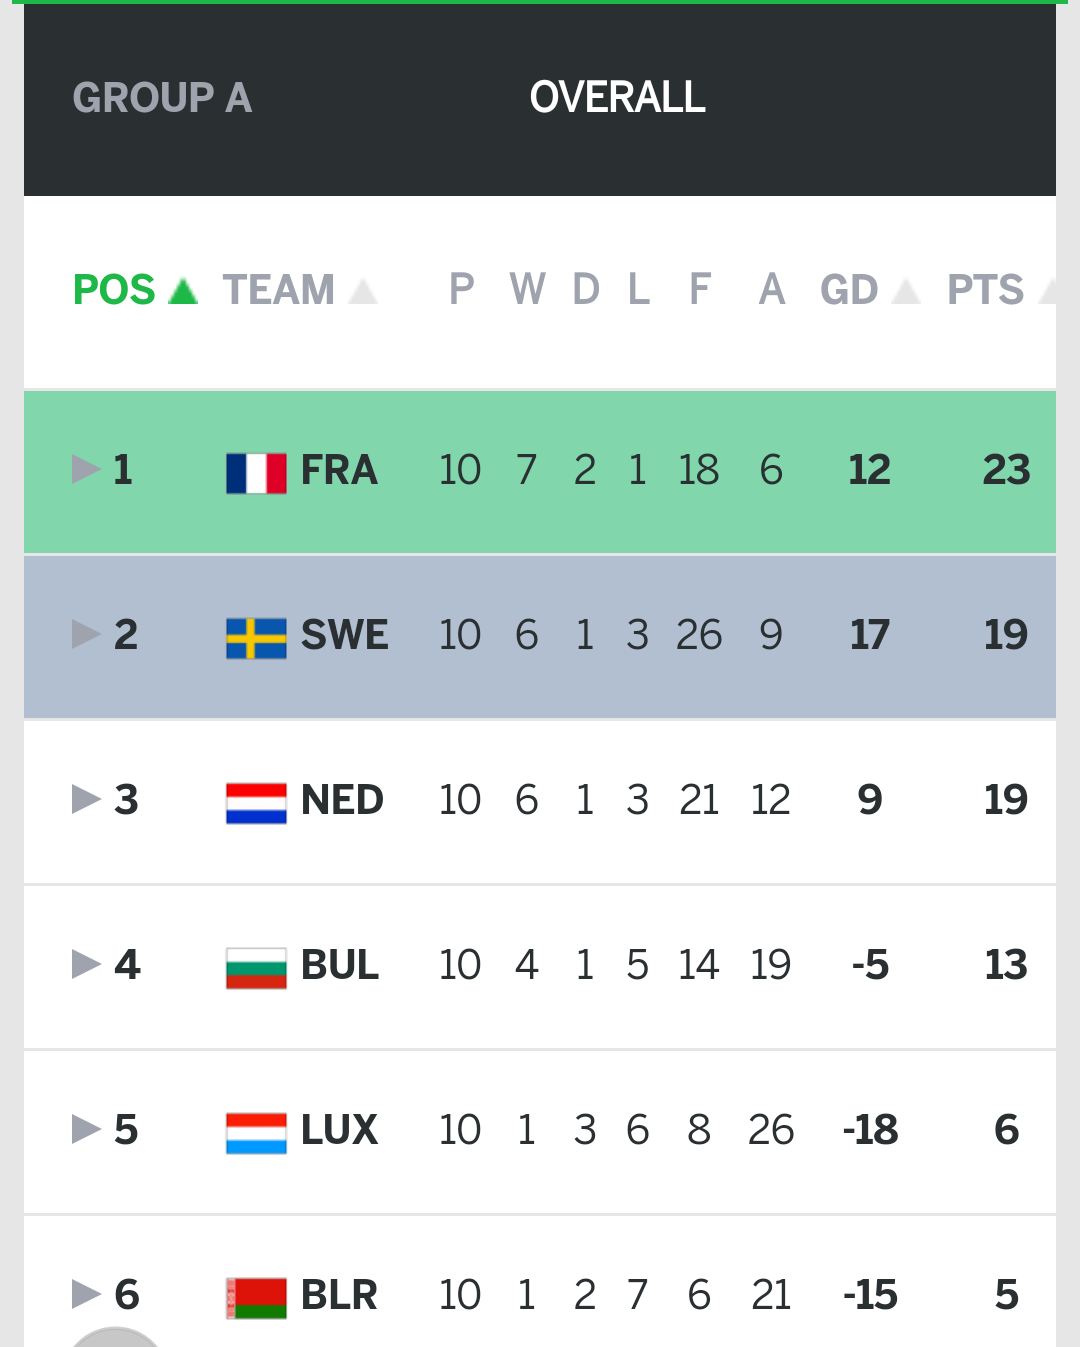
Task: Click the Sweden flag icon
Action: click(256, 638)
